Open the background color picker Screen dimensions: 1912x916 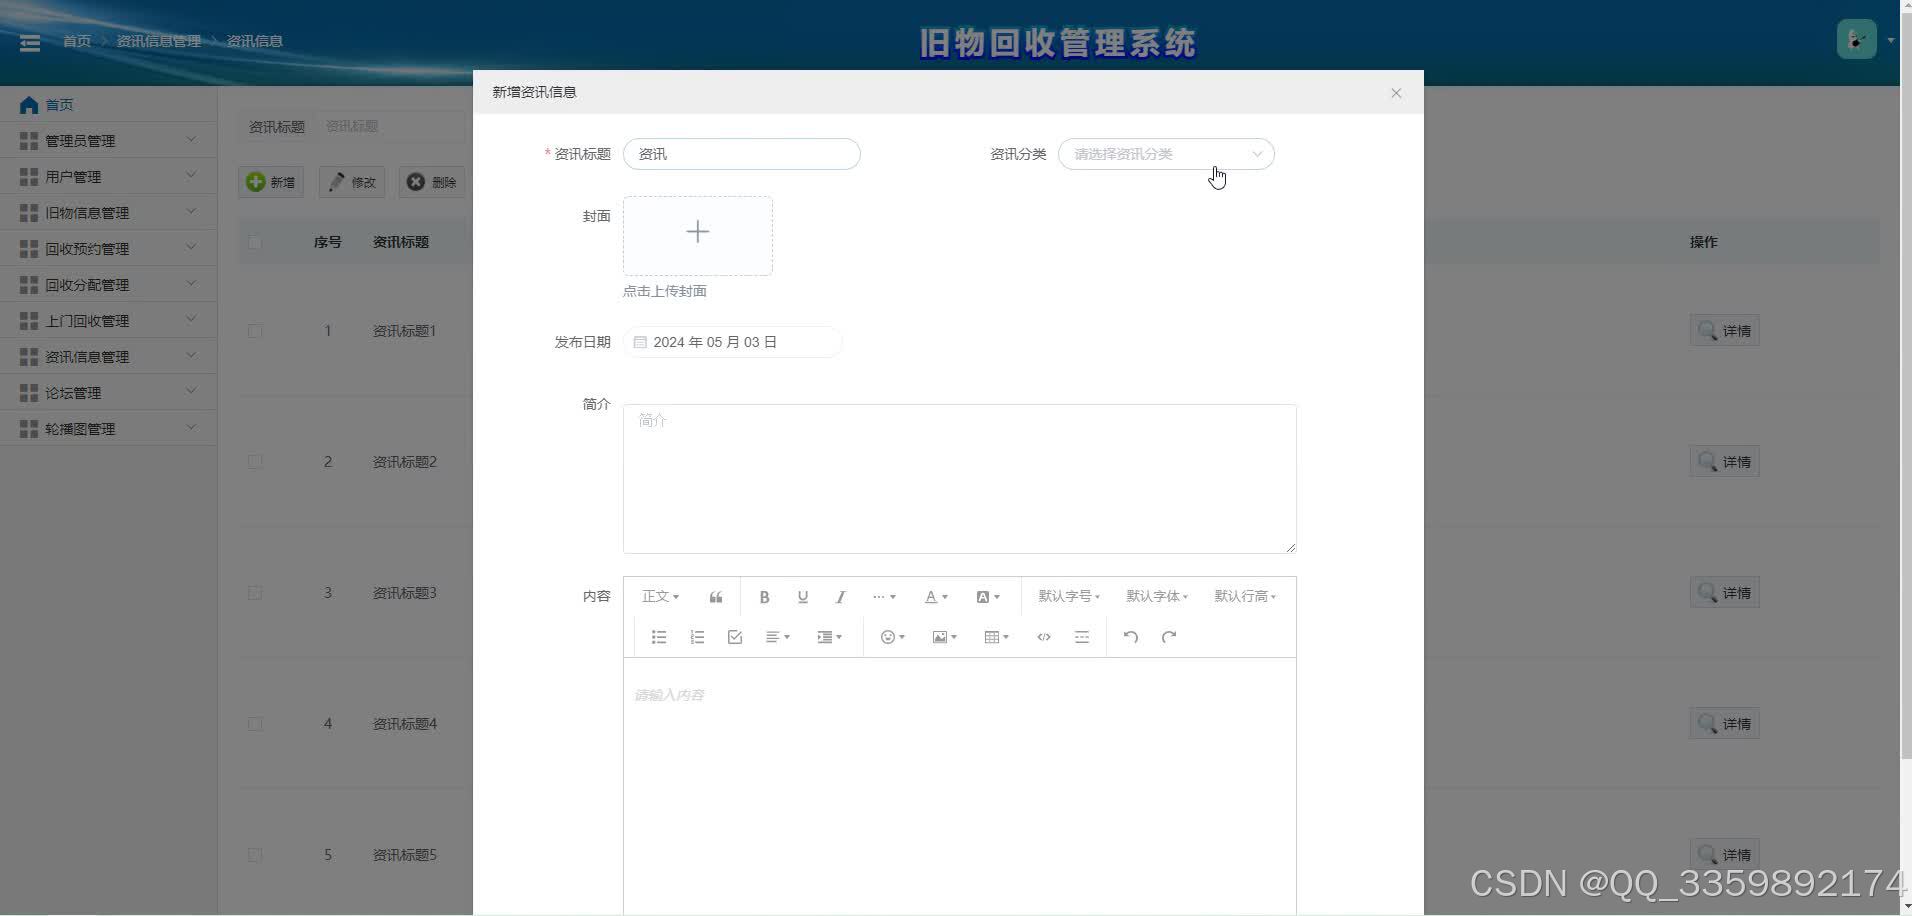(x=988, y=597)
